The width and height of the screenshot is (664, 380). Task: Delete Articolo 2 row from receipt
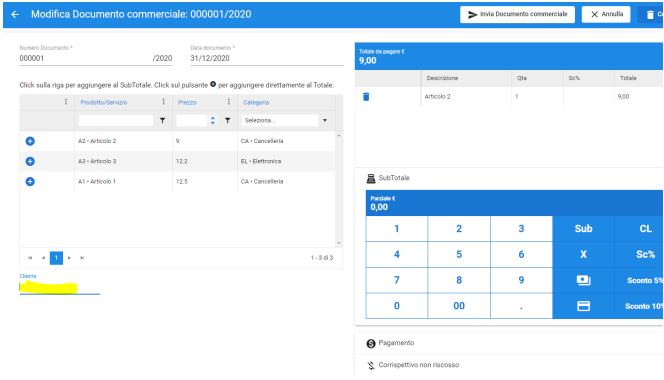[366, 97]
